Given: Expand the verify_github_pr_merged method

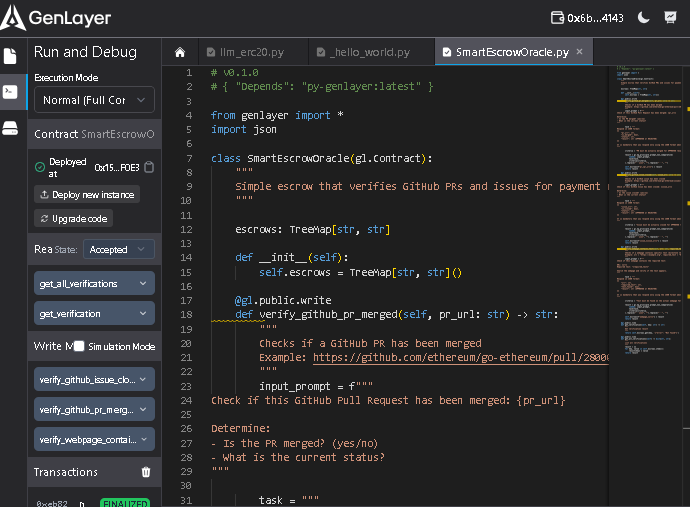Looking at the screenshot, I should 94,409.
